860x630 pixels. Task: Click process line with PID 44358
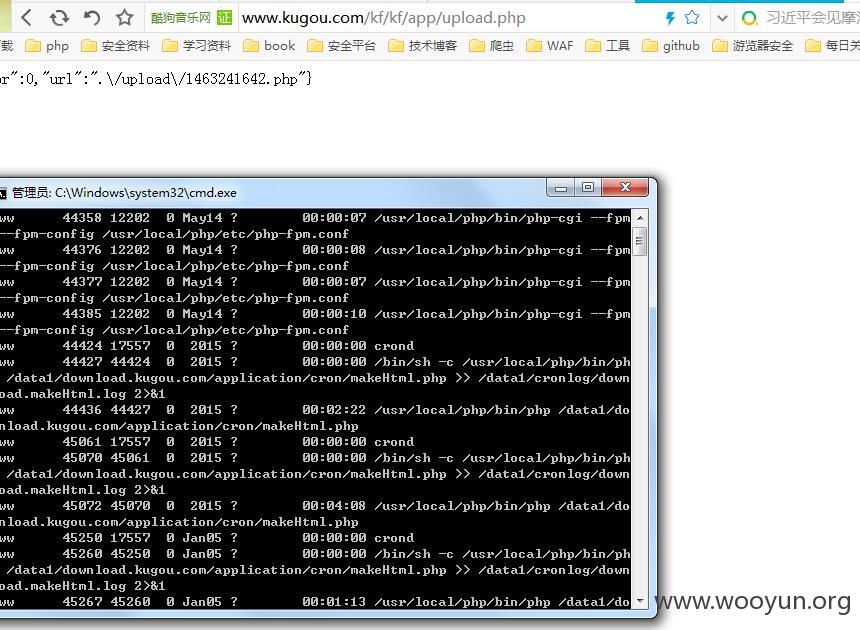[315, 218]
